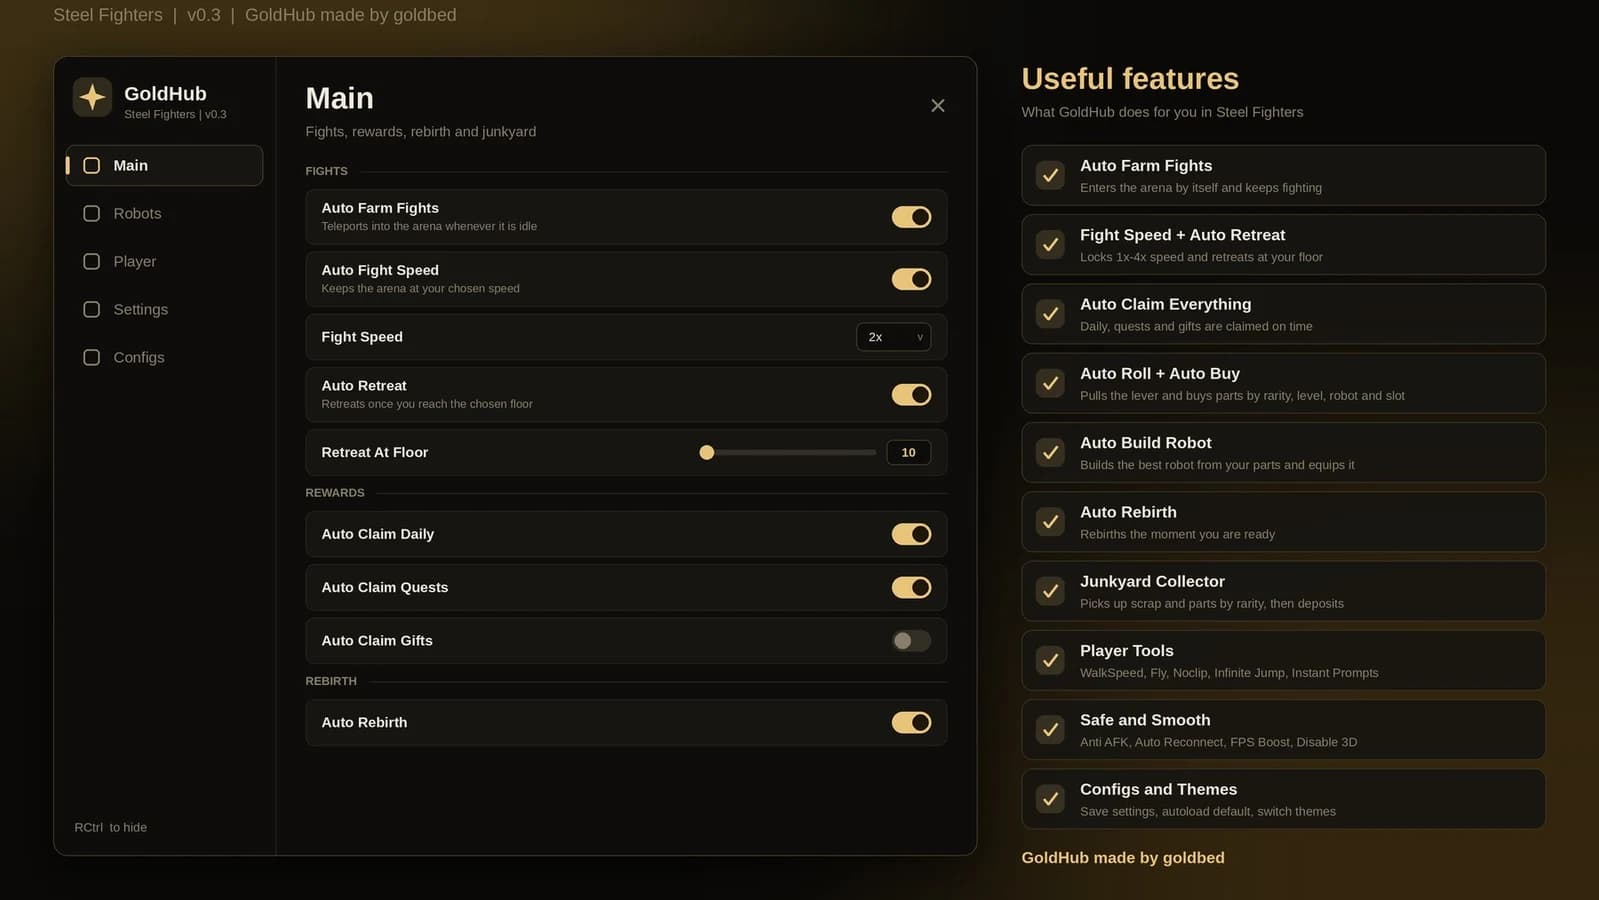Click the Robots sidebar square icon
Viewport: 1599px width, 900px height.
tap(91, 213)
